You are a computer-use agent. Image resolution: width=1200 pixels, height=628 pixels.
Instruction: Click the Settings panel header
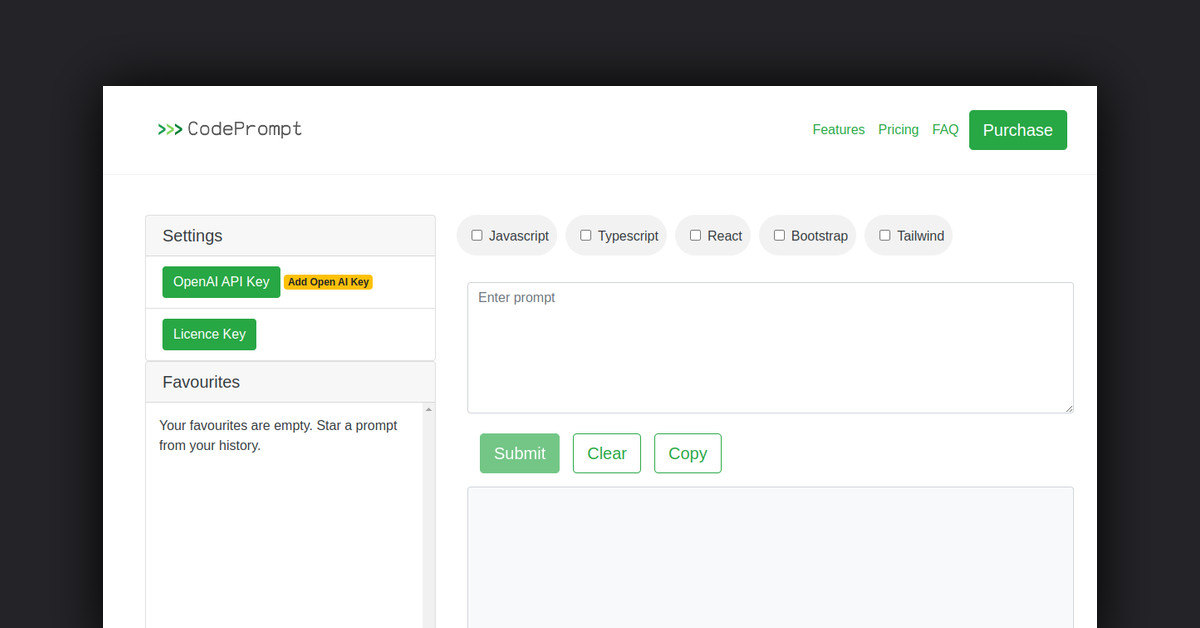[192, 235]
